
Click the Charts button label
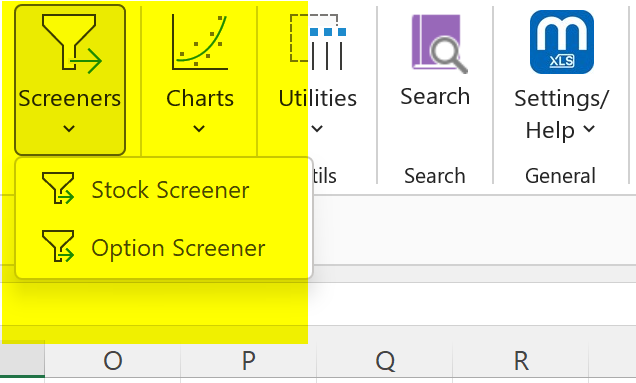pyautogui.click(x=200, y=99)
